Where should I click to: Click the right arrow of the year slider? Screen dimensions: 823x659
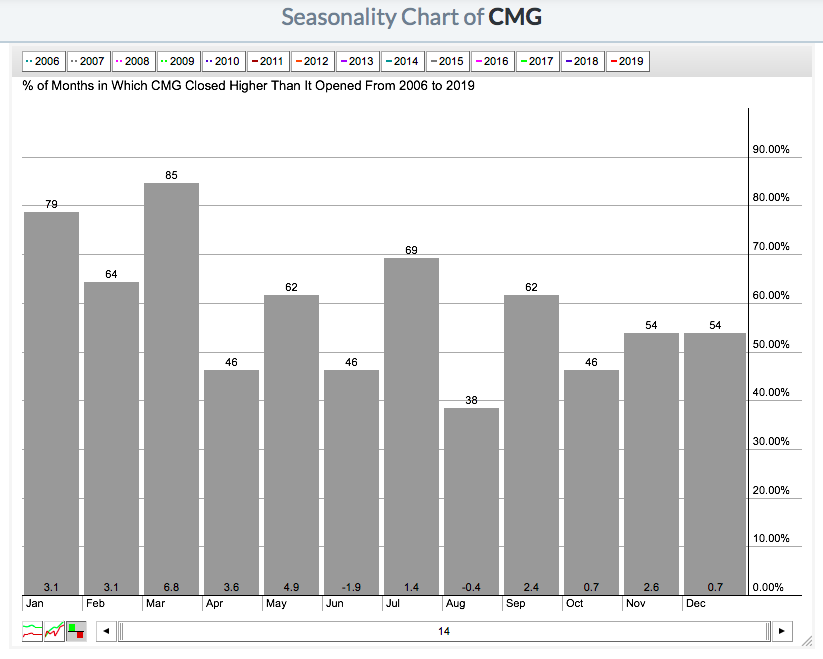[783, 631]
